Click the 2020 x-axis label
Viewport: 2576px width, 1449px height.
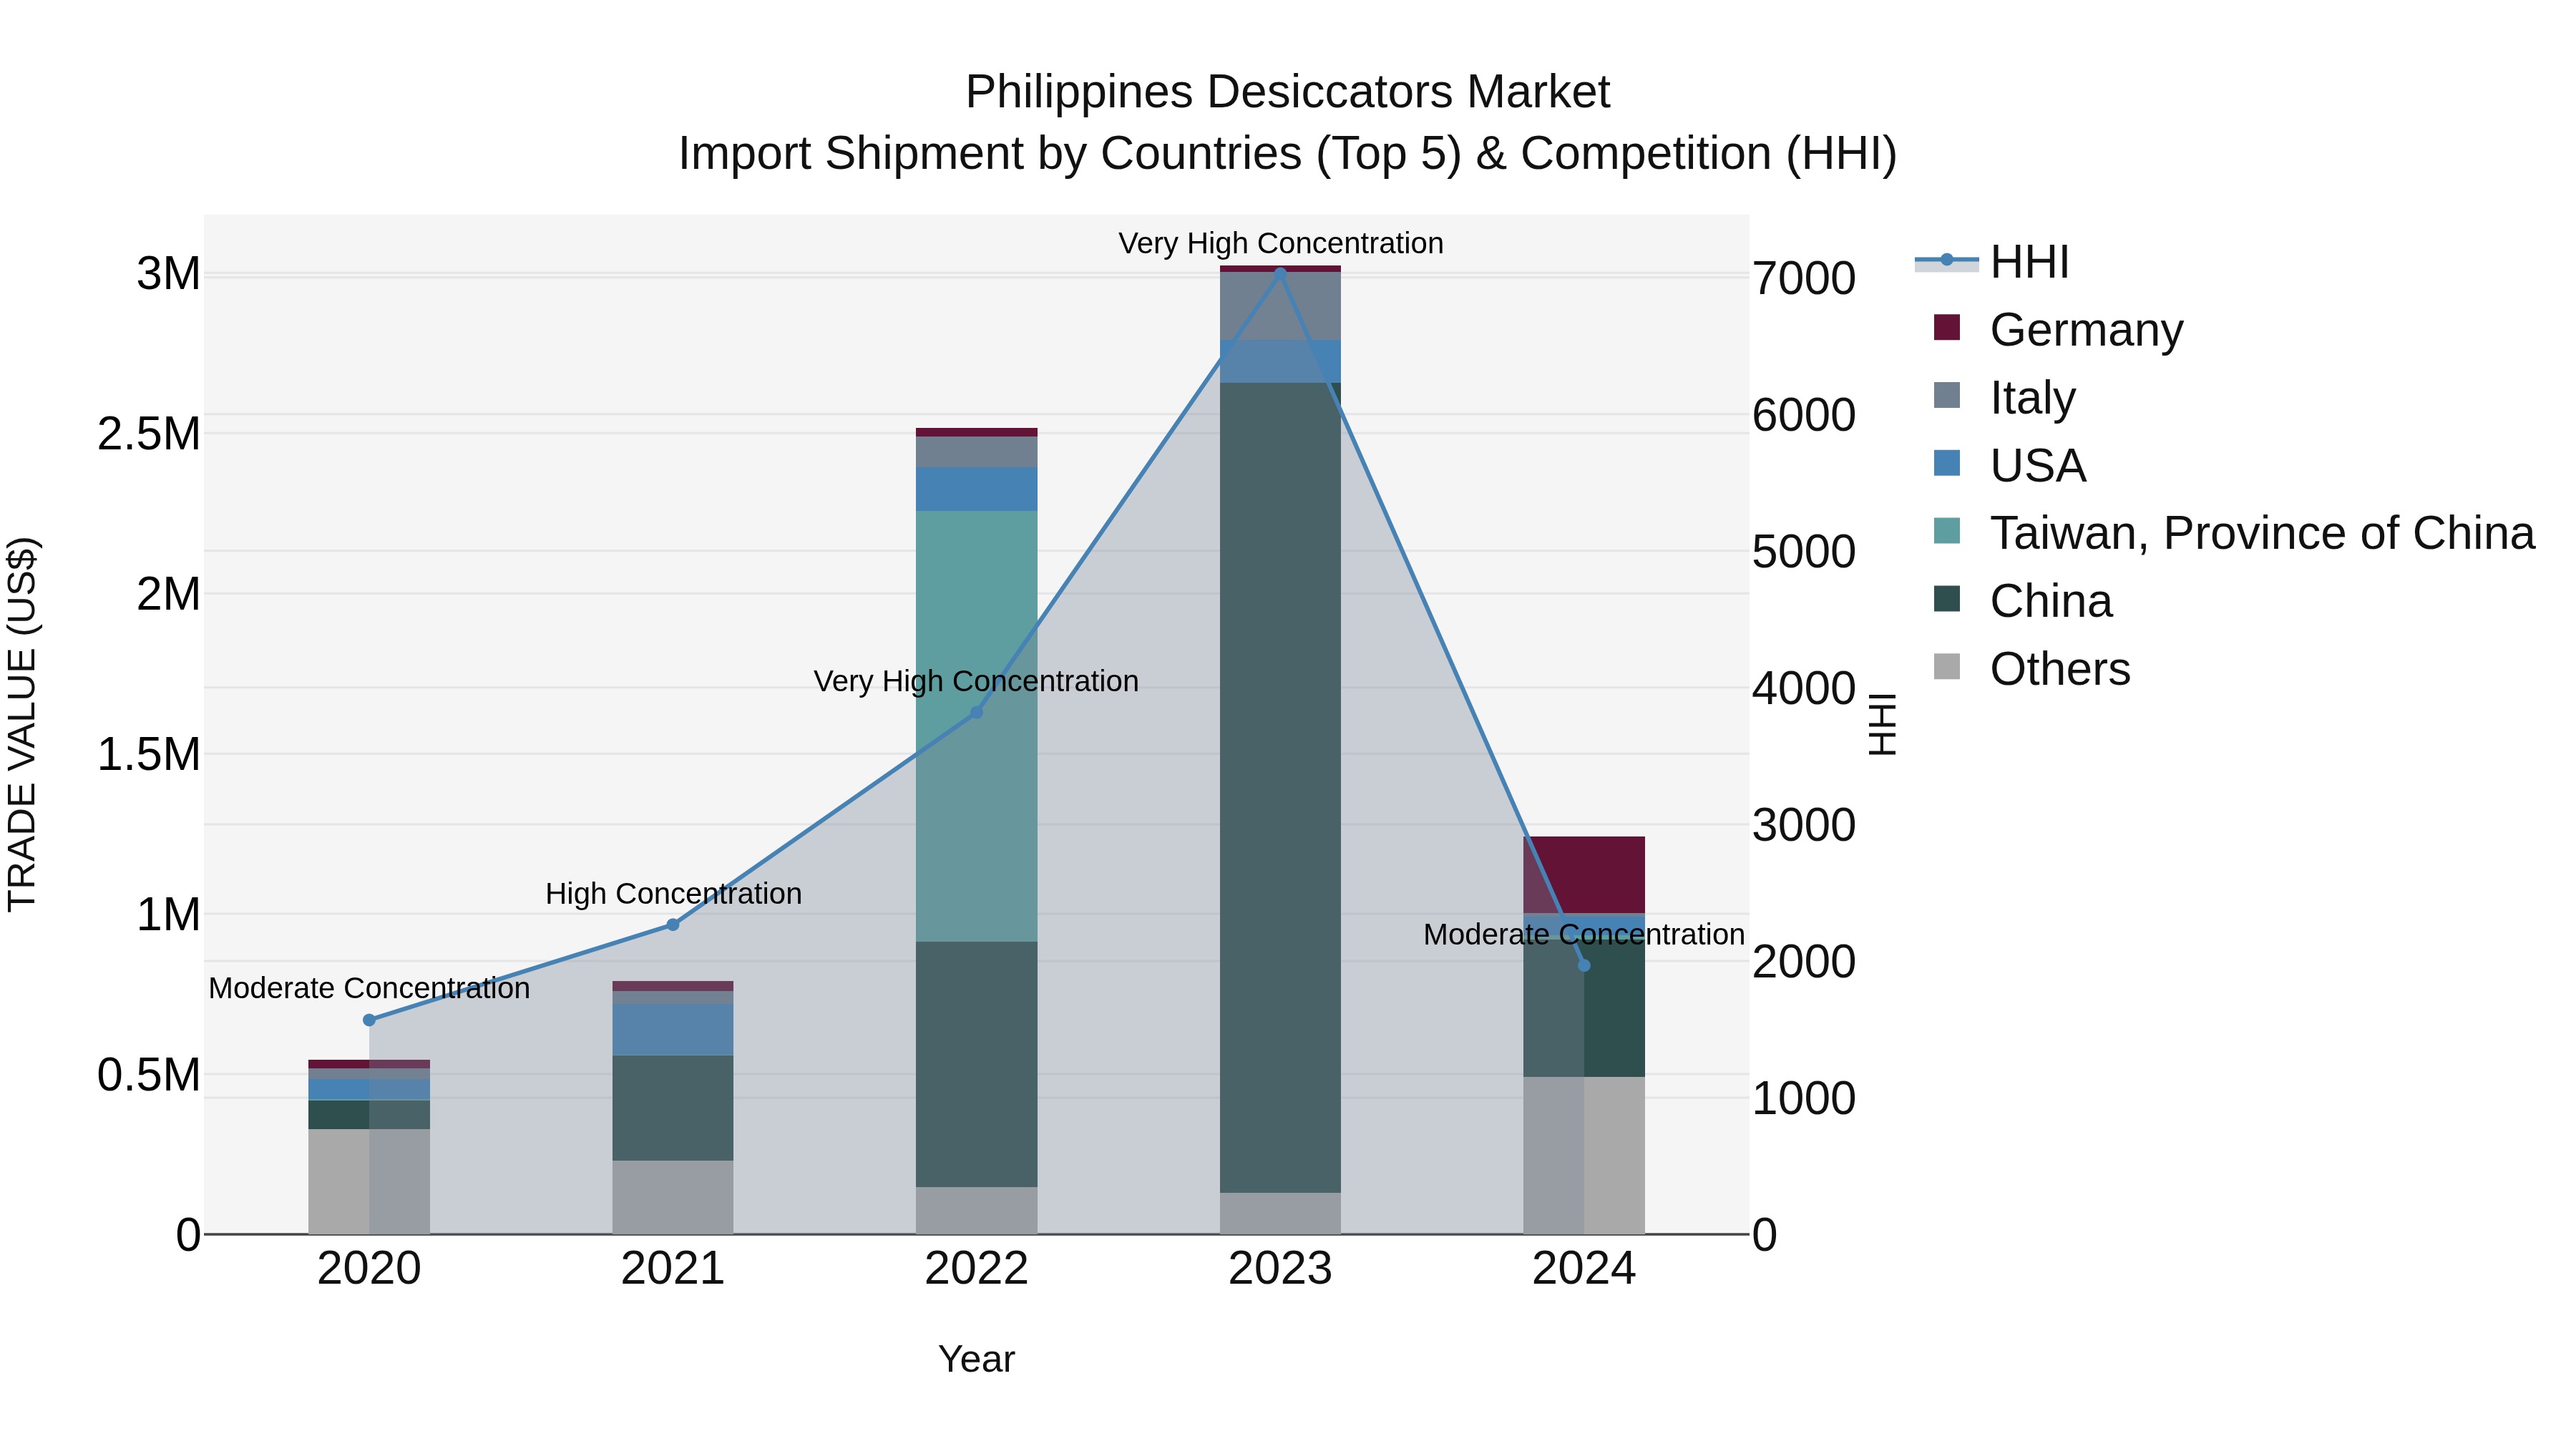tap(369, 1269)
